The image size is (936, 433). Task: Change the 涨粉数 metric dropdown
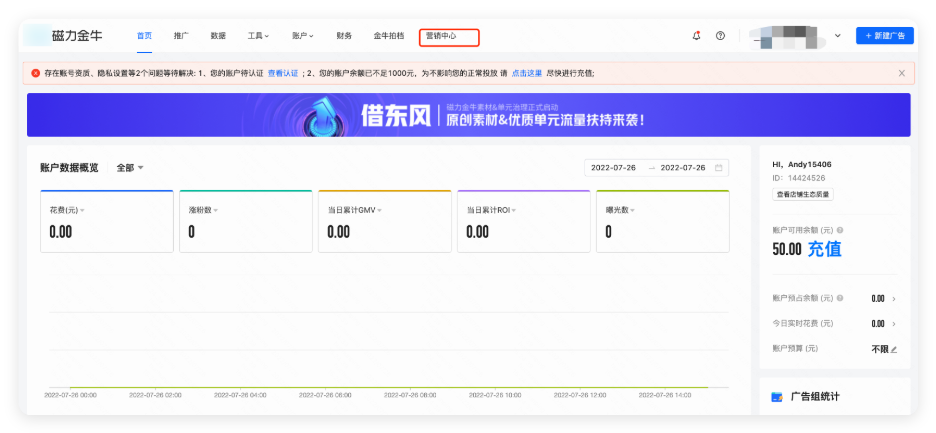click(x=215, y=210)
